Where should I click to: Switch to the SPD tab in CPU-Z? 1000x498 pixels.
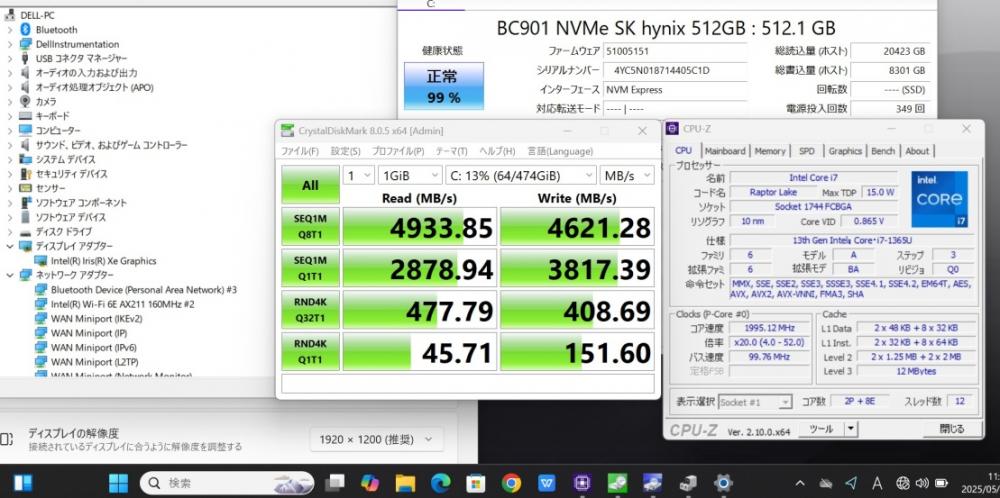(x=807, y=151)
